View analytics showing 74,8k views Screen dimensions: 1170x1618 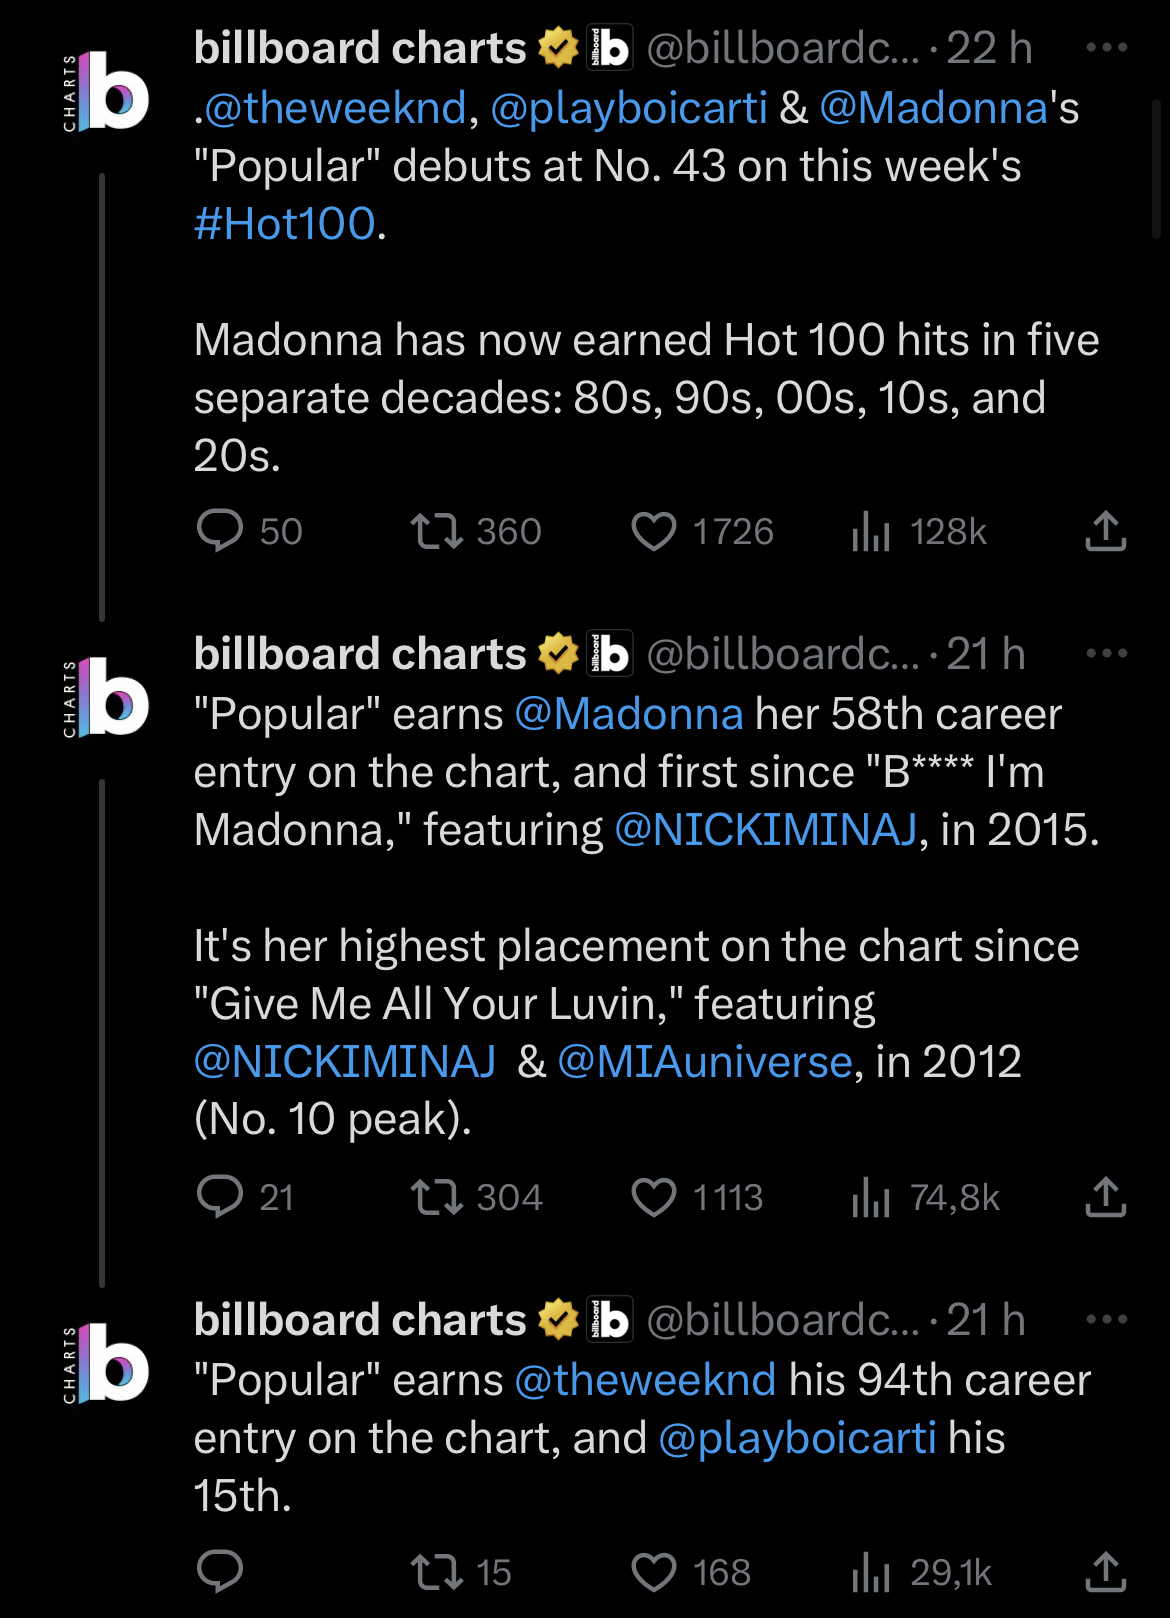pyautogui.click(x=871, y=1197)
